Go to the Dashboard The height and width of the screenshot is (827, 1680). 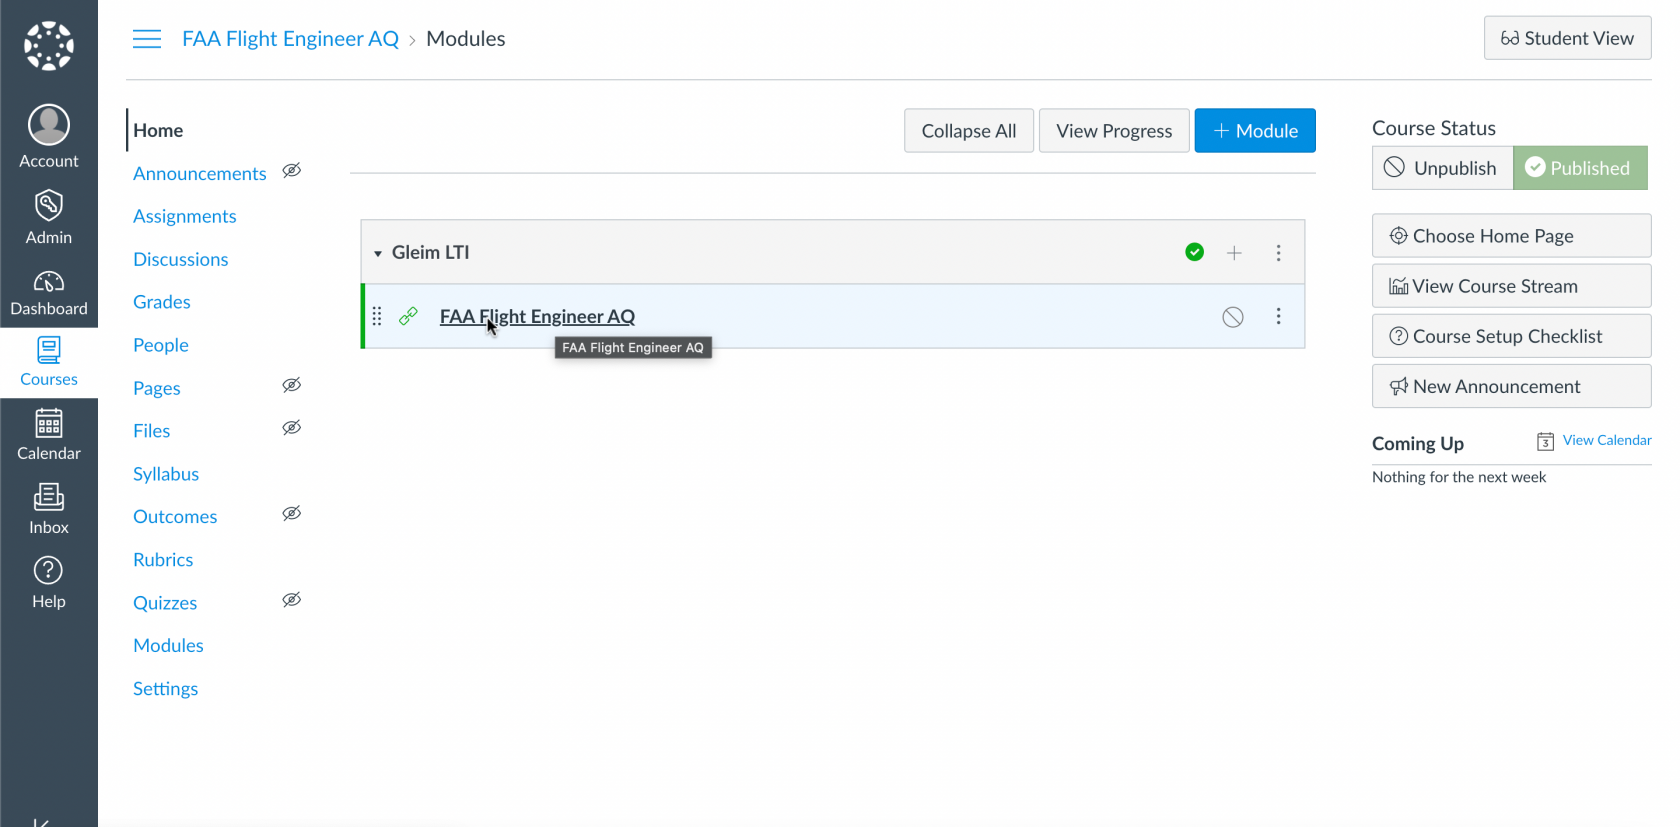[x=49, y=292]
